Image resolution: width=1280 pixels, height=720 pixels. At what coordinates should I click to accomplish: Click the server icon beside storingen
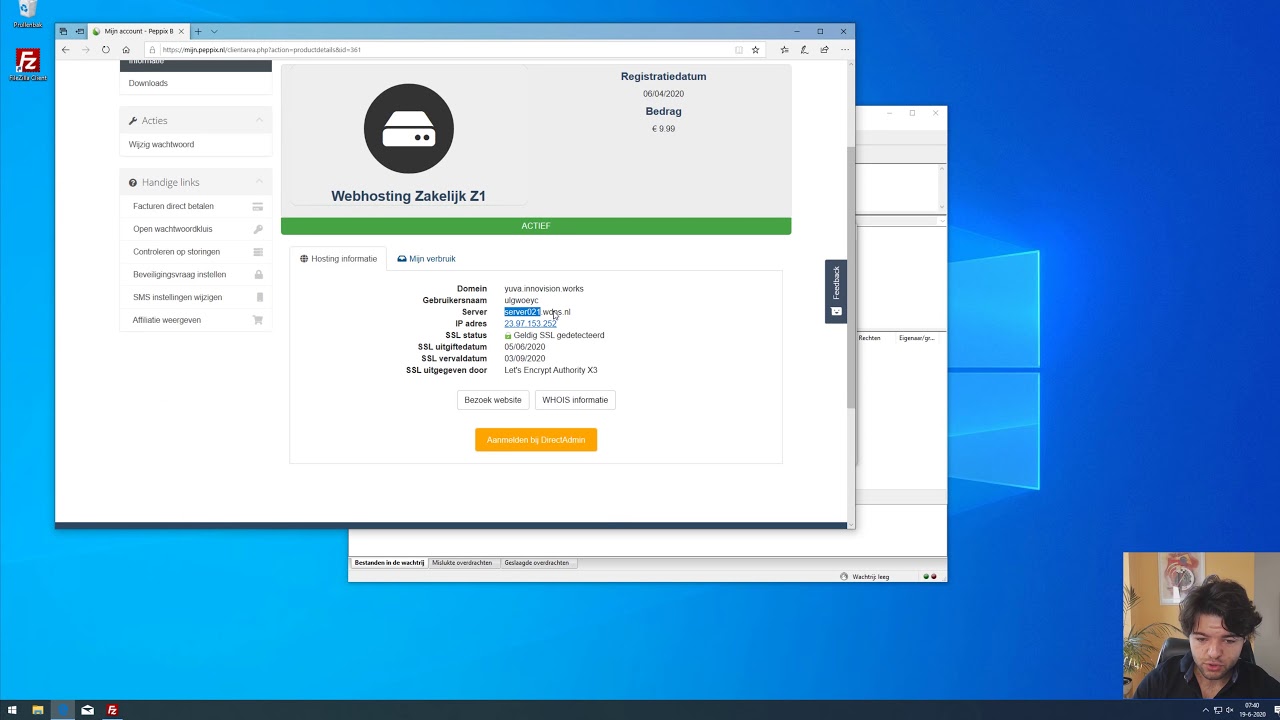[x=258, y=252]
